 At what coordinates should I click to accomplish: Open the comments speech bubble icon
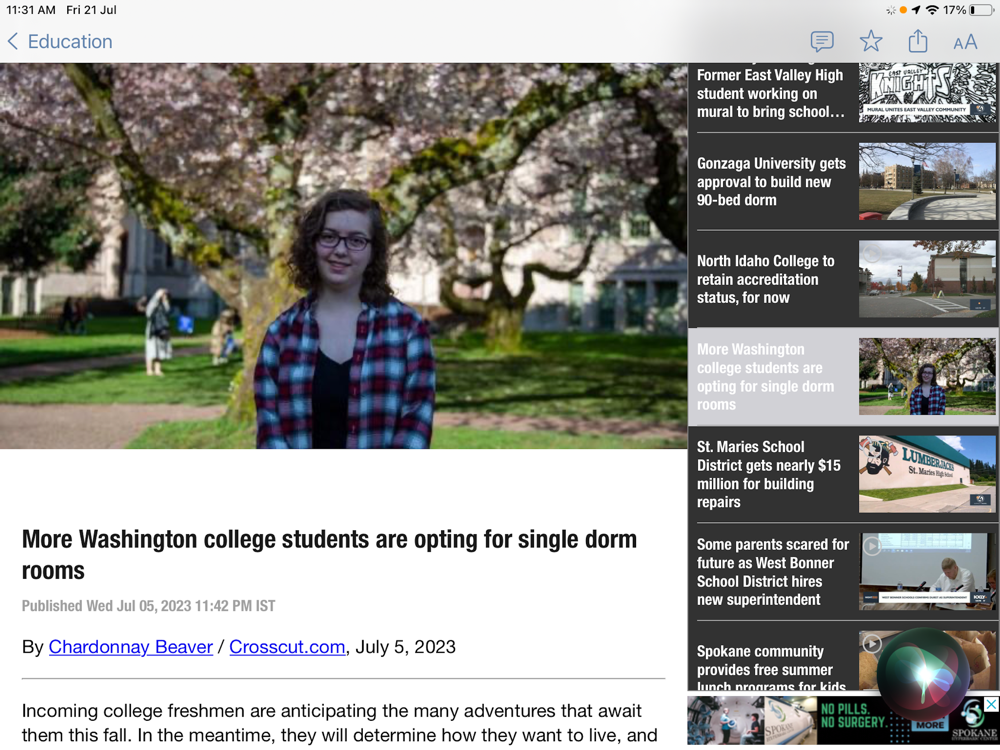(x=822, y=41)
